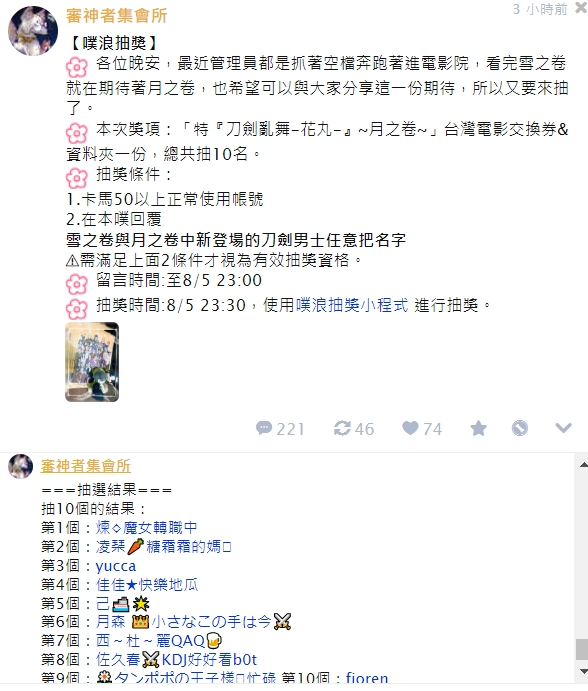Favorite the plurk with the star icon
588x691 pixels.
pos(478,428)
